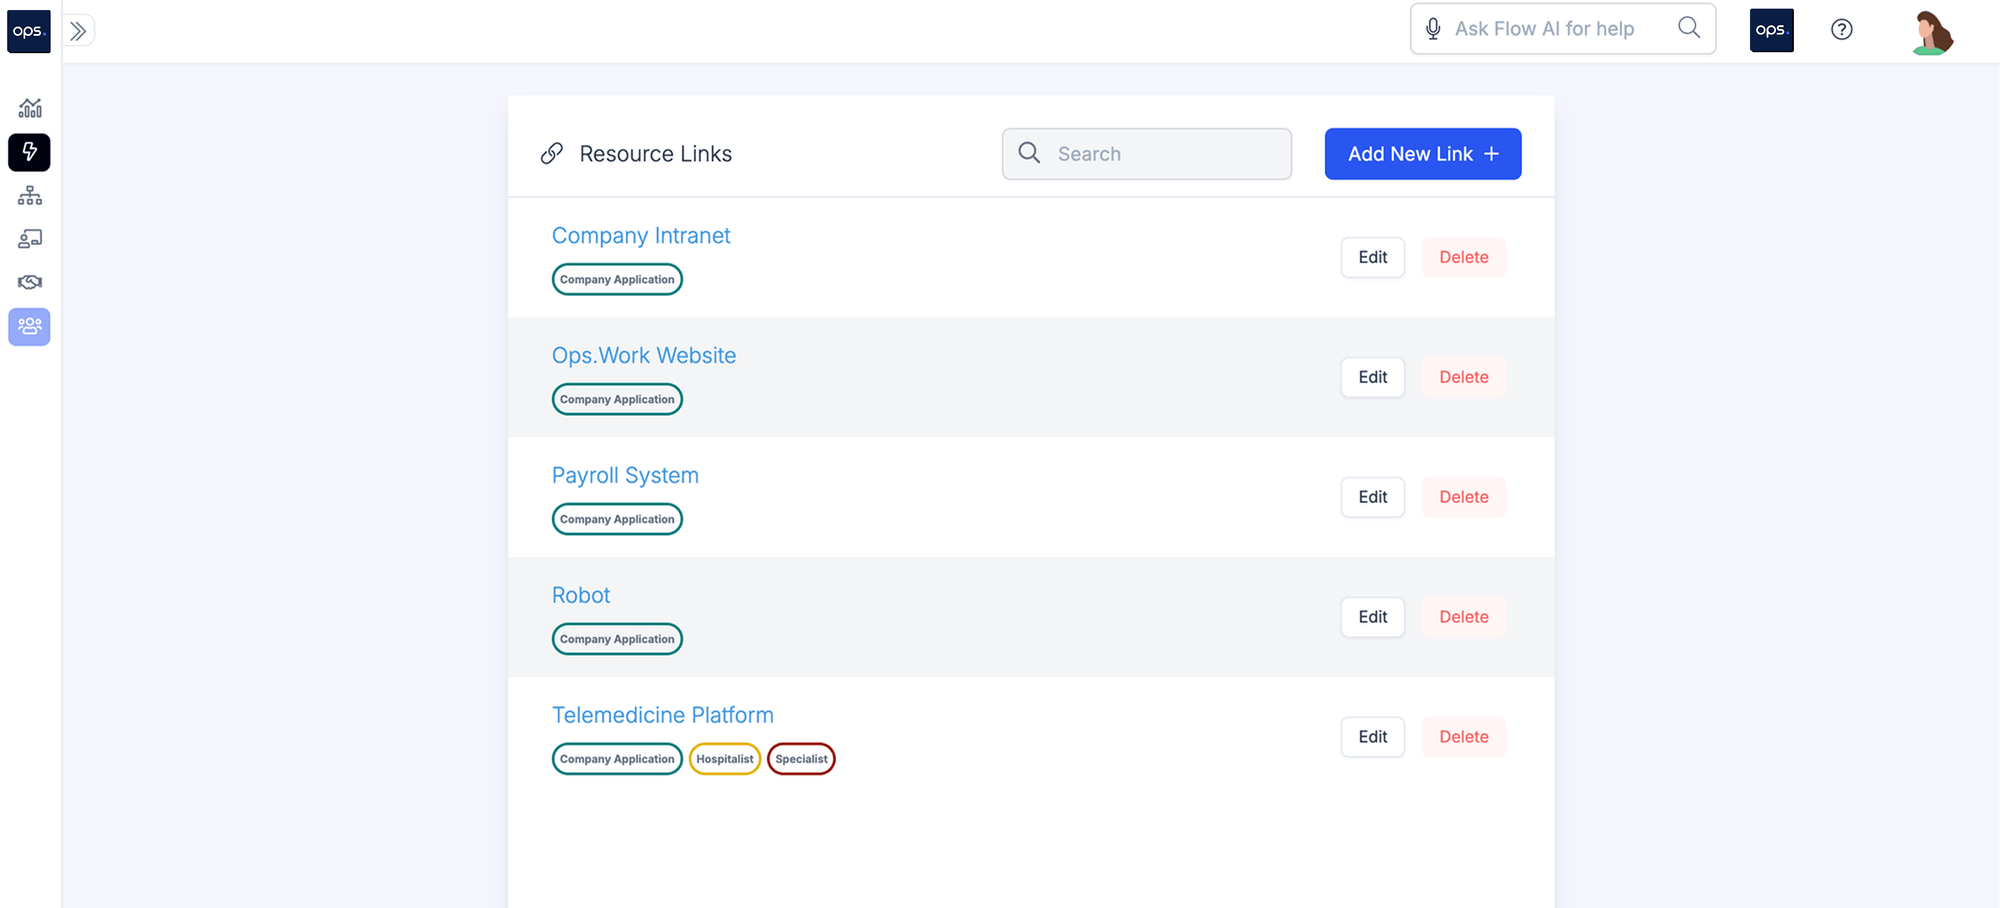Click the microphone icon in Flow AI bar

1433,29
